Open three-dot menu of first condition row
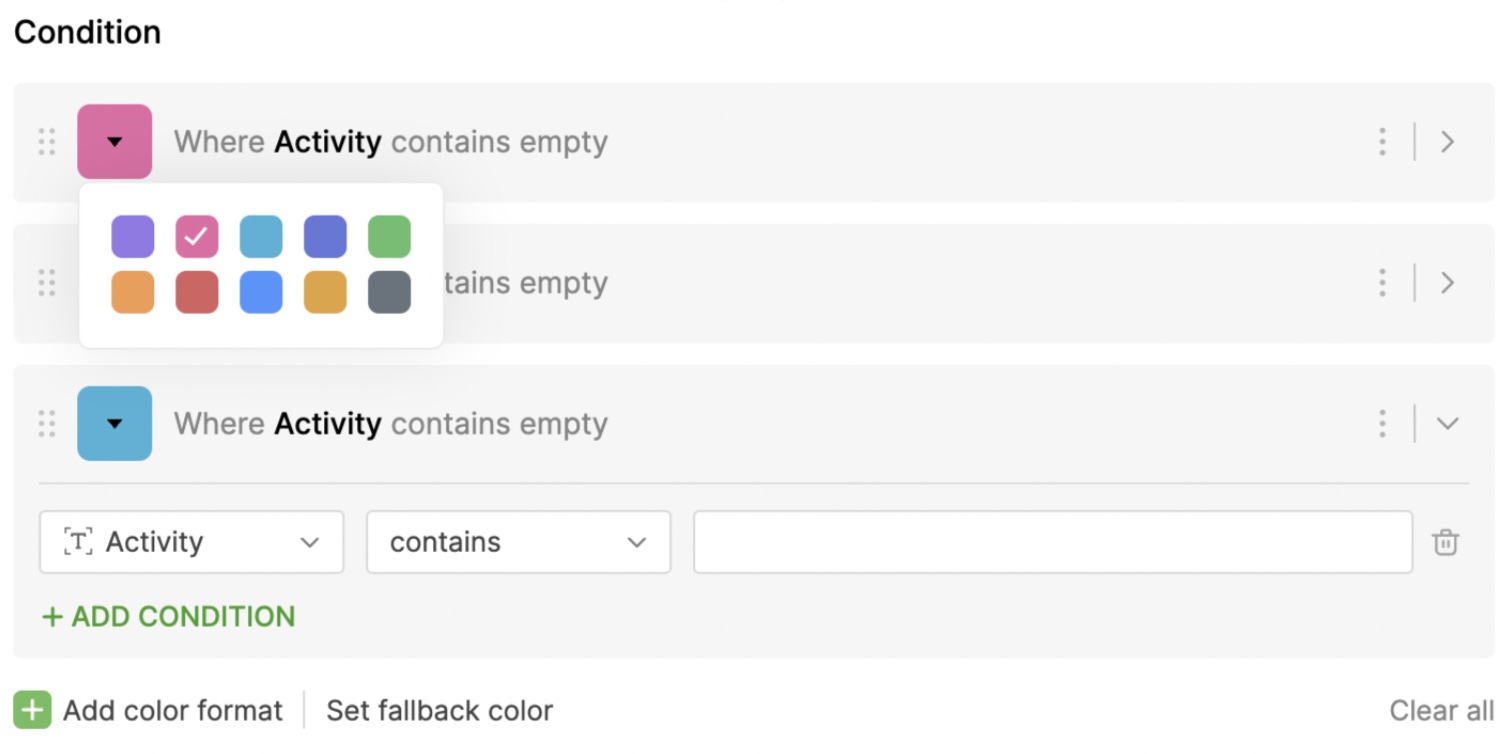Screen dimensions: 1510x754 (1382, 142)
